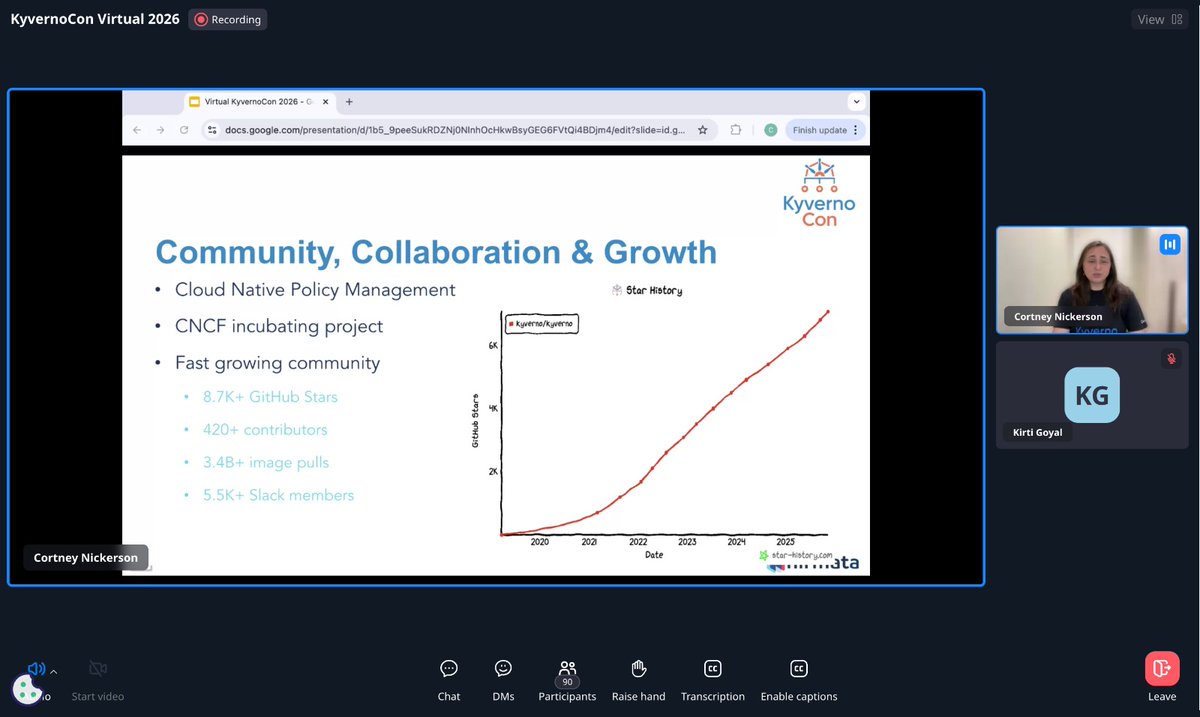Select Kirti Goyal's participant tile
The height and width of the screenshot is (717, 1200).
tap(1091, 395)
